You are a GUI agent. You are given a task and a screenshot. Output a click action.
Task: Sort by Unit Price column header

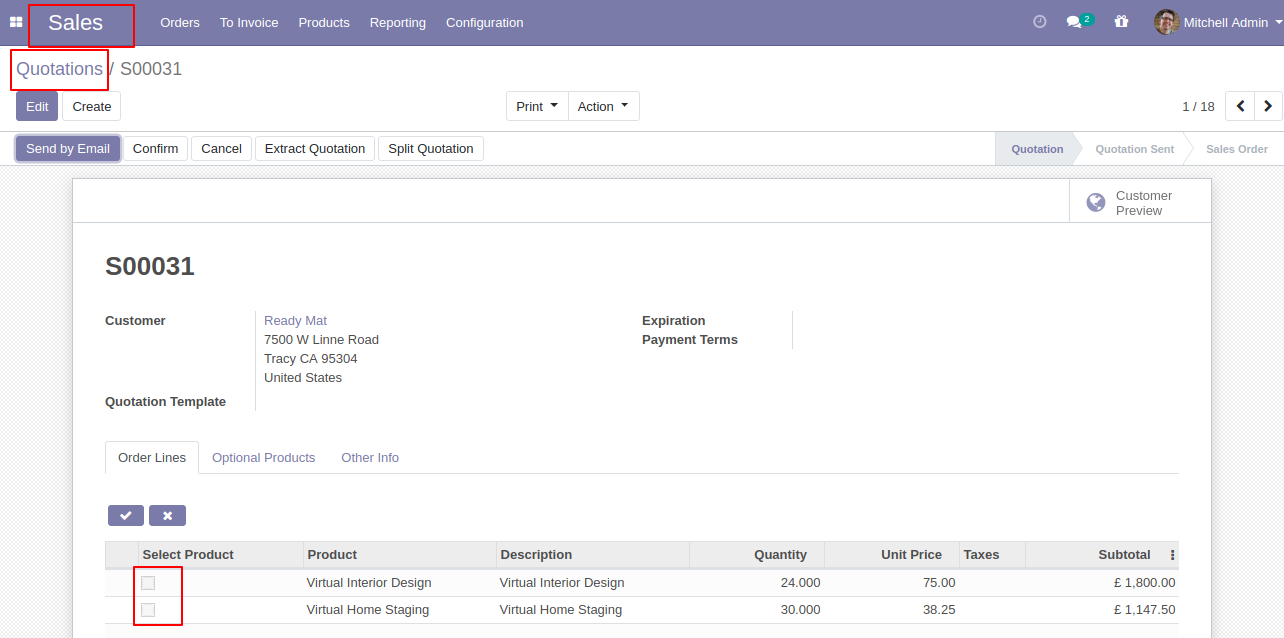(x=892, y=555)
